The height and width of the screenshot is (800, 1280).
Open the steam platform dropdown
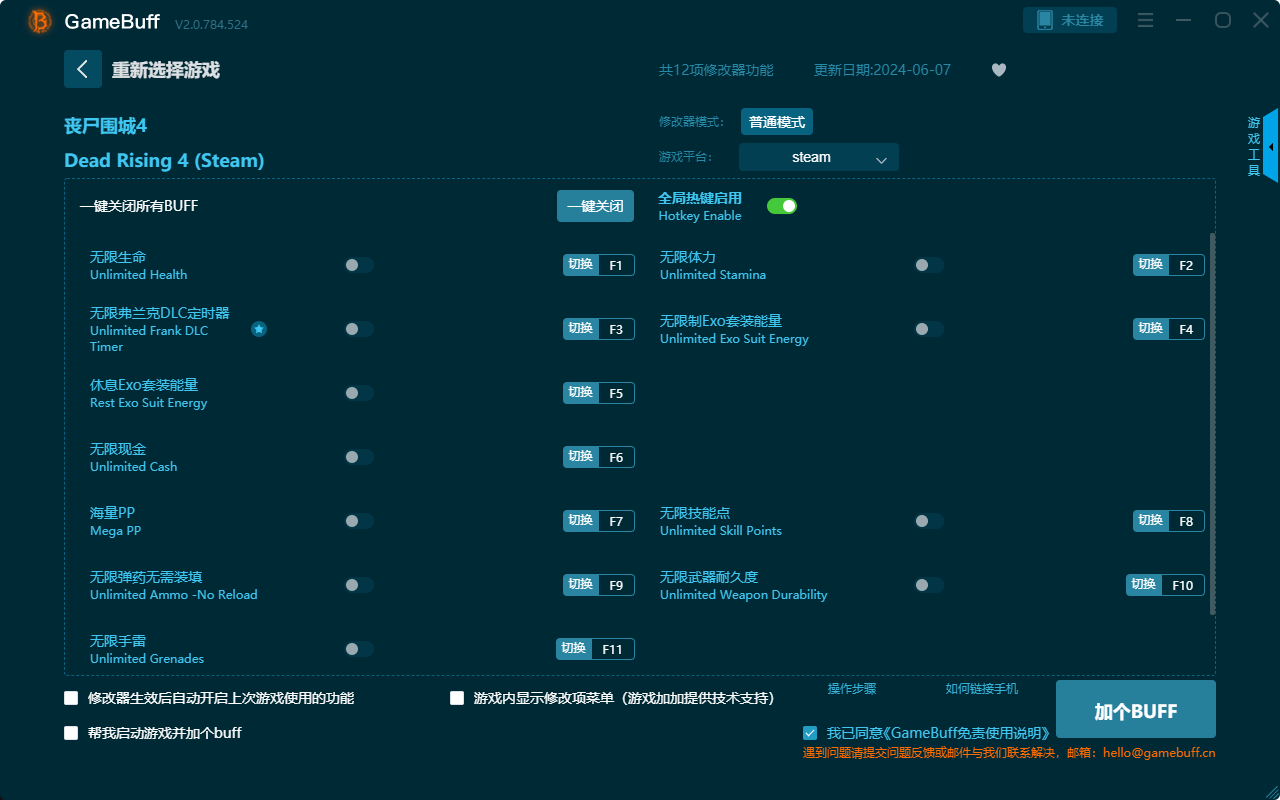click(x=819, y=157)
